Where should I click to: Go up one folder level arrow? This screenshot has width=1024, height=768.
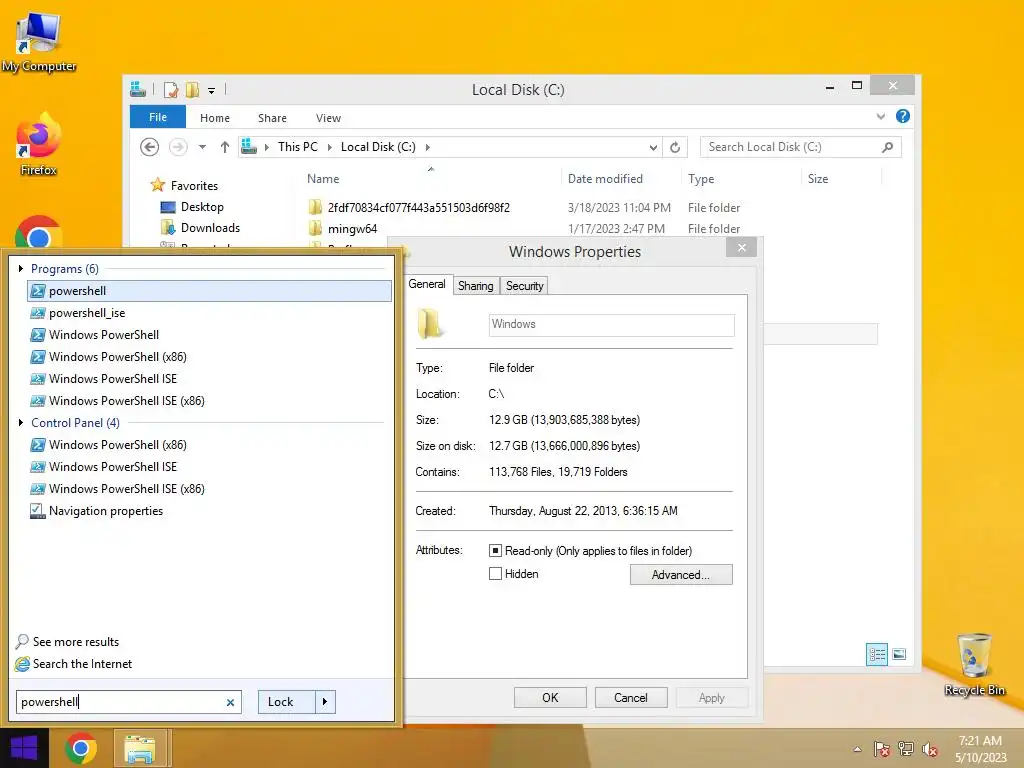[225, 147]
